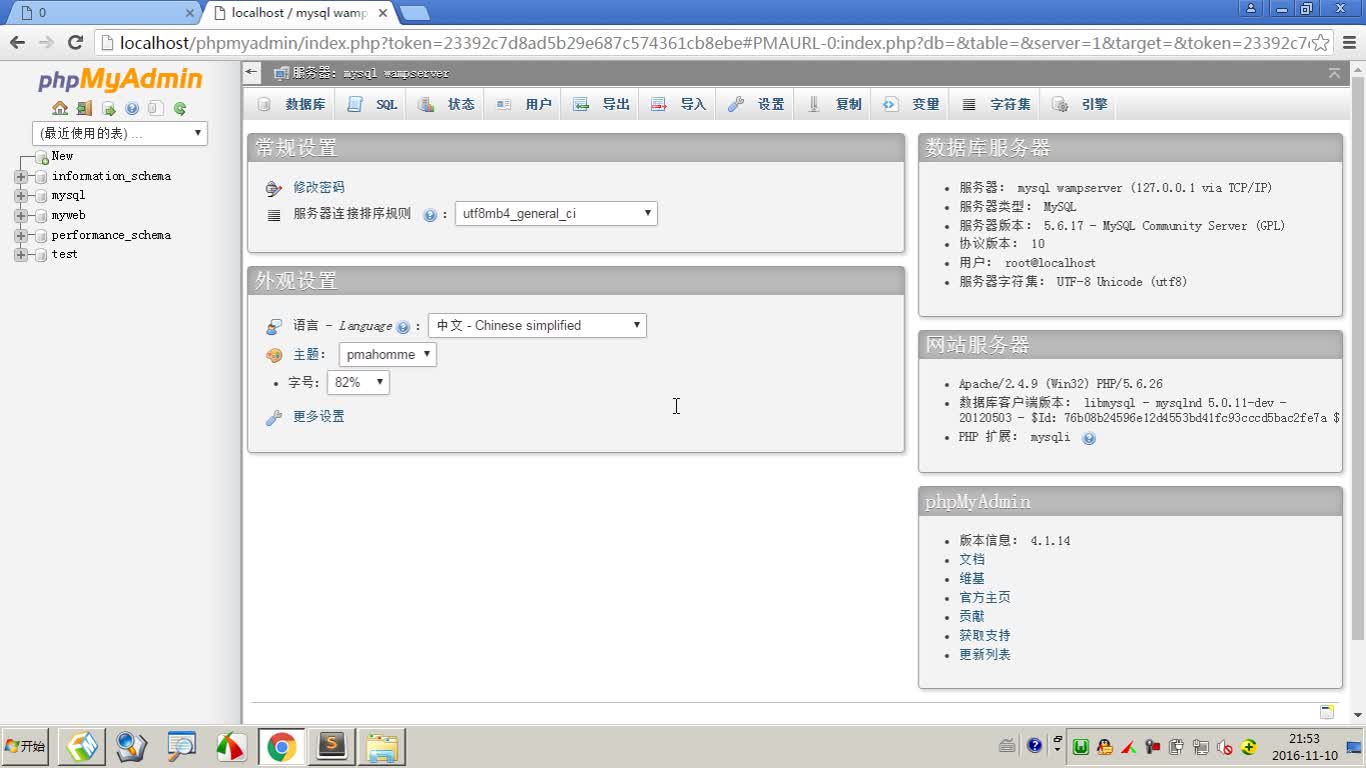Image resolution: width=1366 pixels, height=768 pixels.
Task: Click the New database icon in tree
Action: (x=41, y=157)
